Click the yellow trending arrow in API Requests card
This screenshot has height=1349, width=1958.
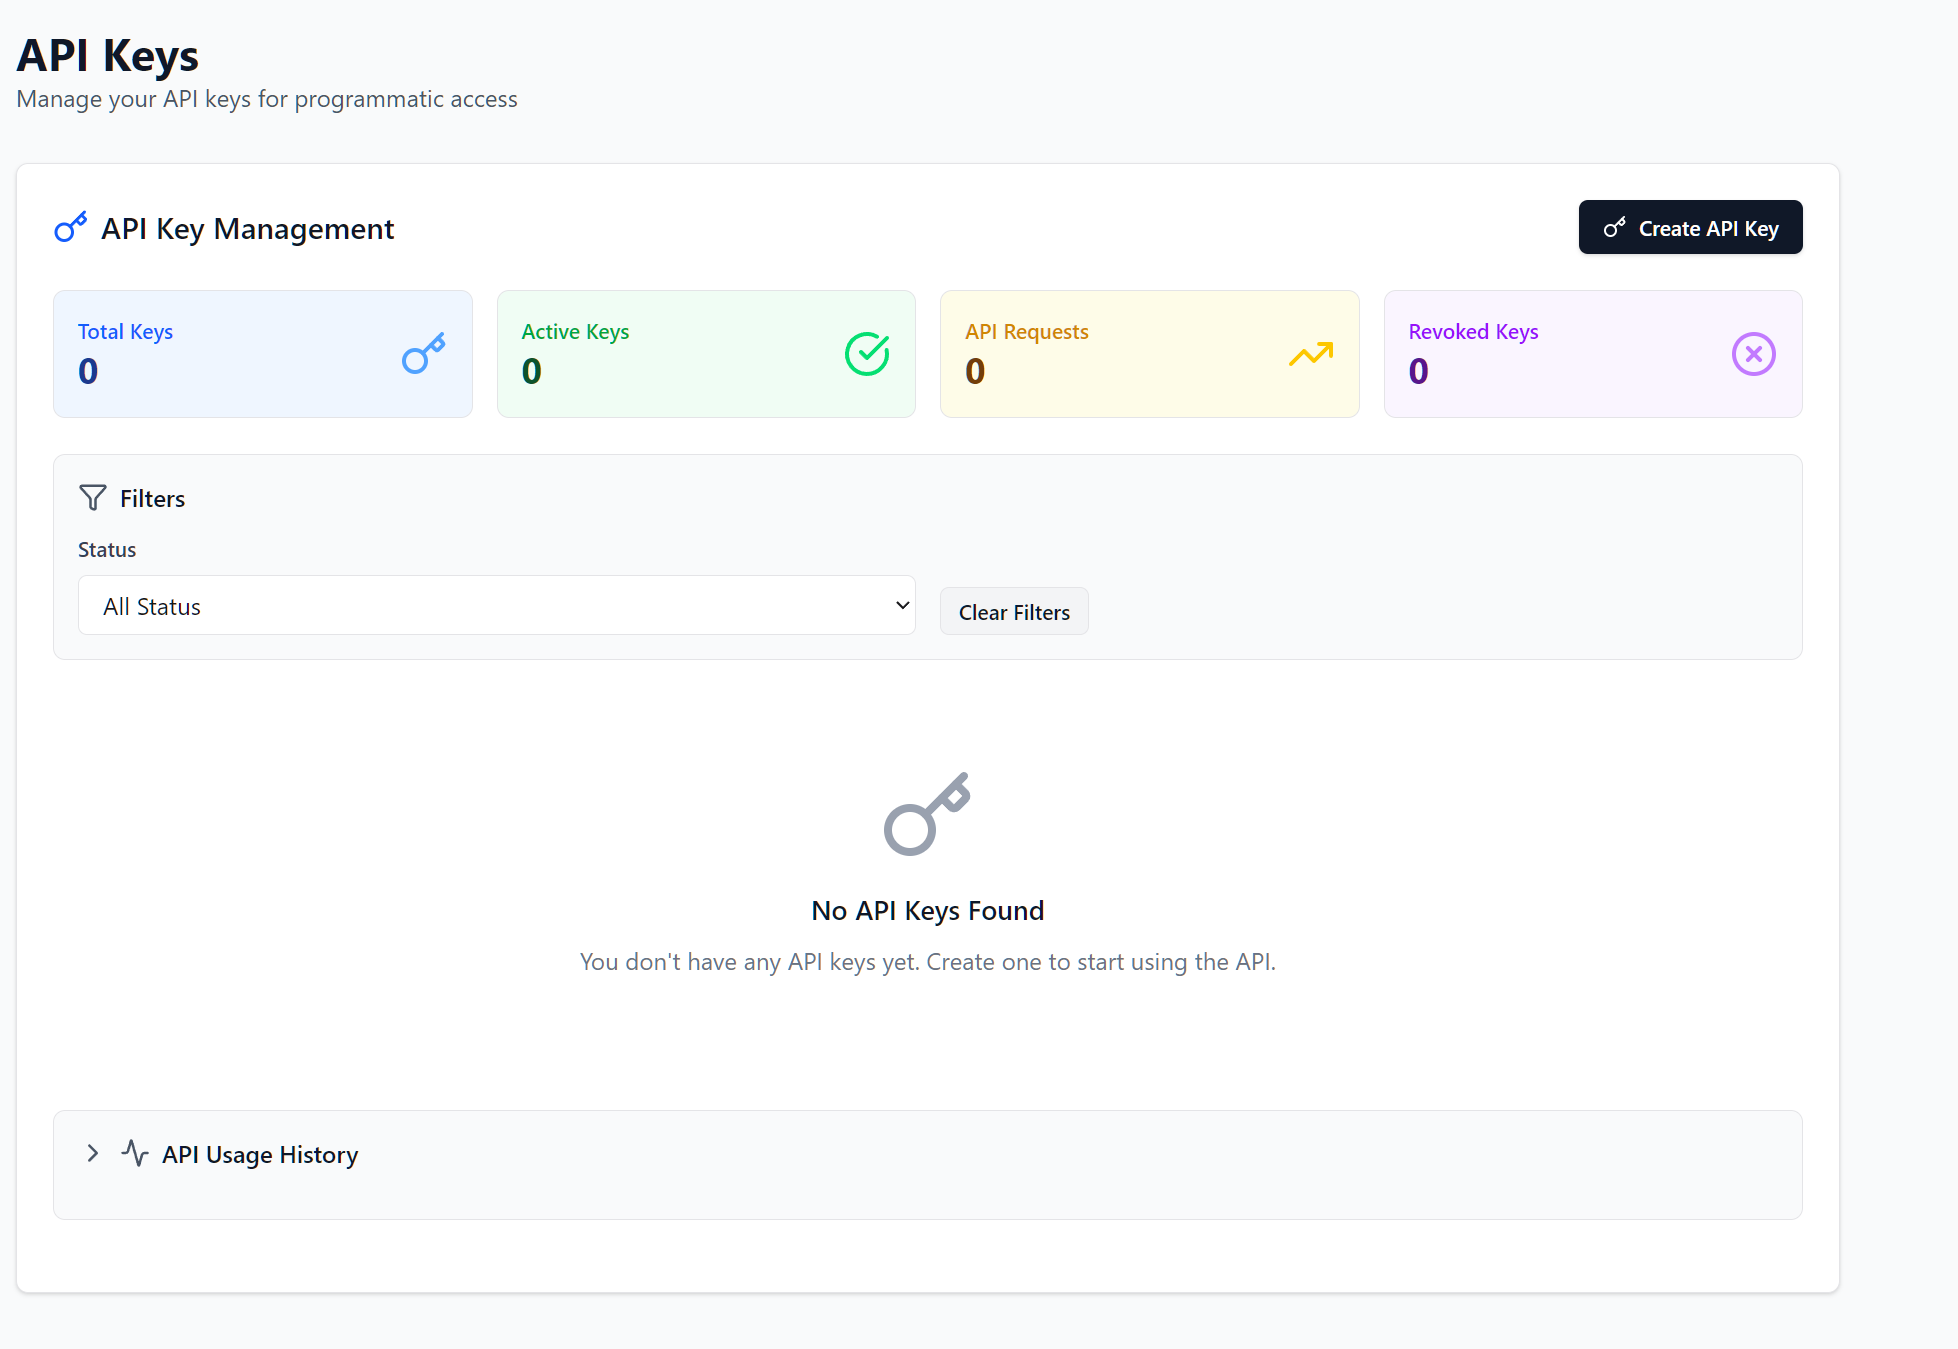tap(1311, 354)
